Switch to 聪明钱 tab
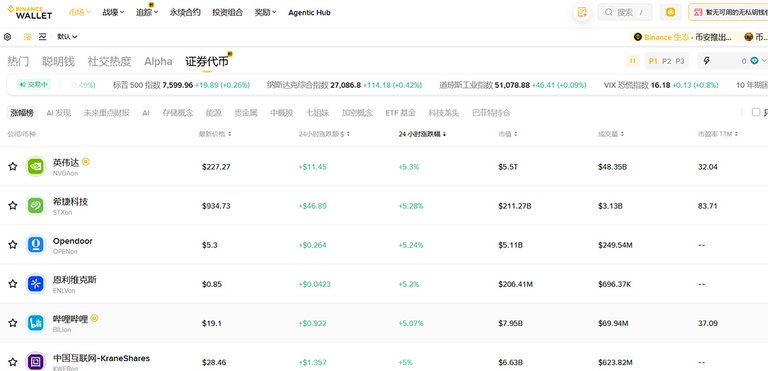 pos(58,61)
